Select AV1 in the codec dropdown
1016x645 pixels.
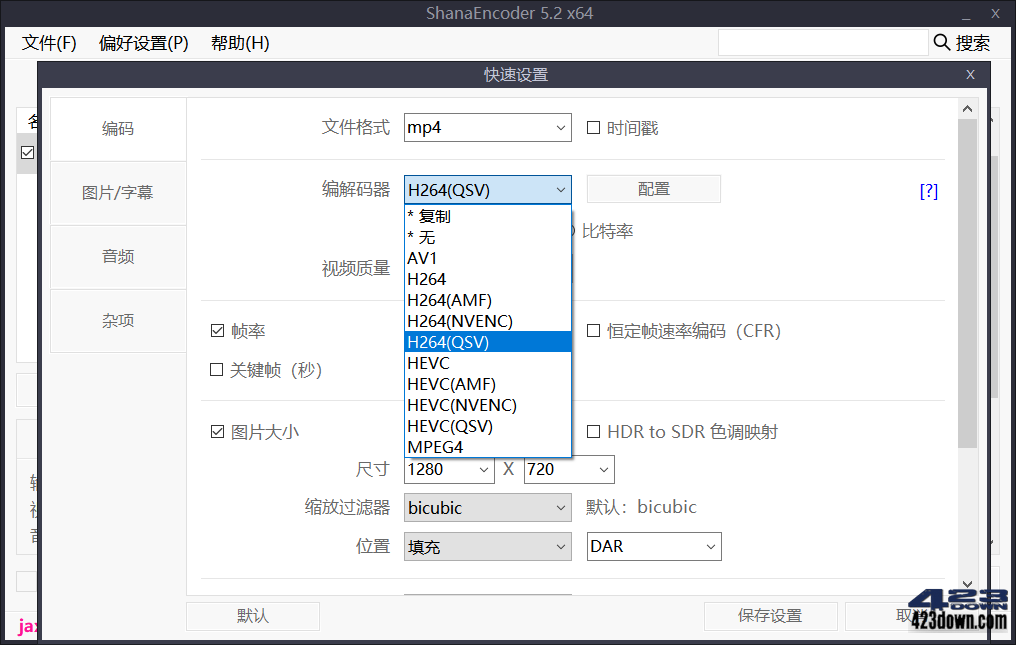click(425, 257)
